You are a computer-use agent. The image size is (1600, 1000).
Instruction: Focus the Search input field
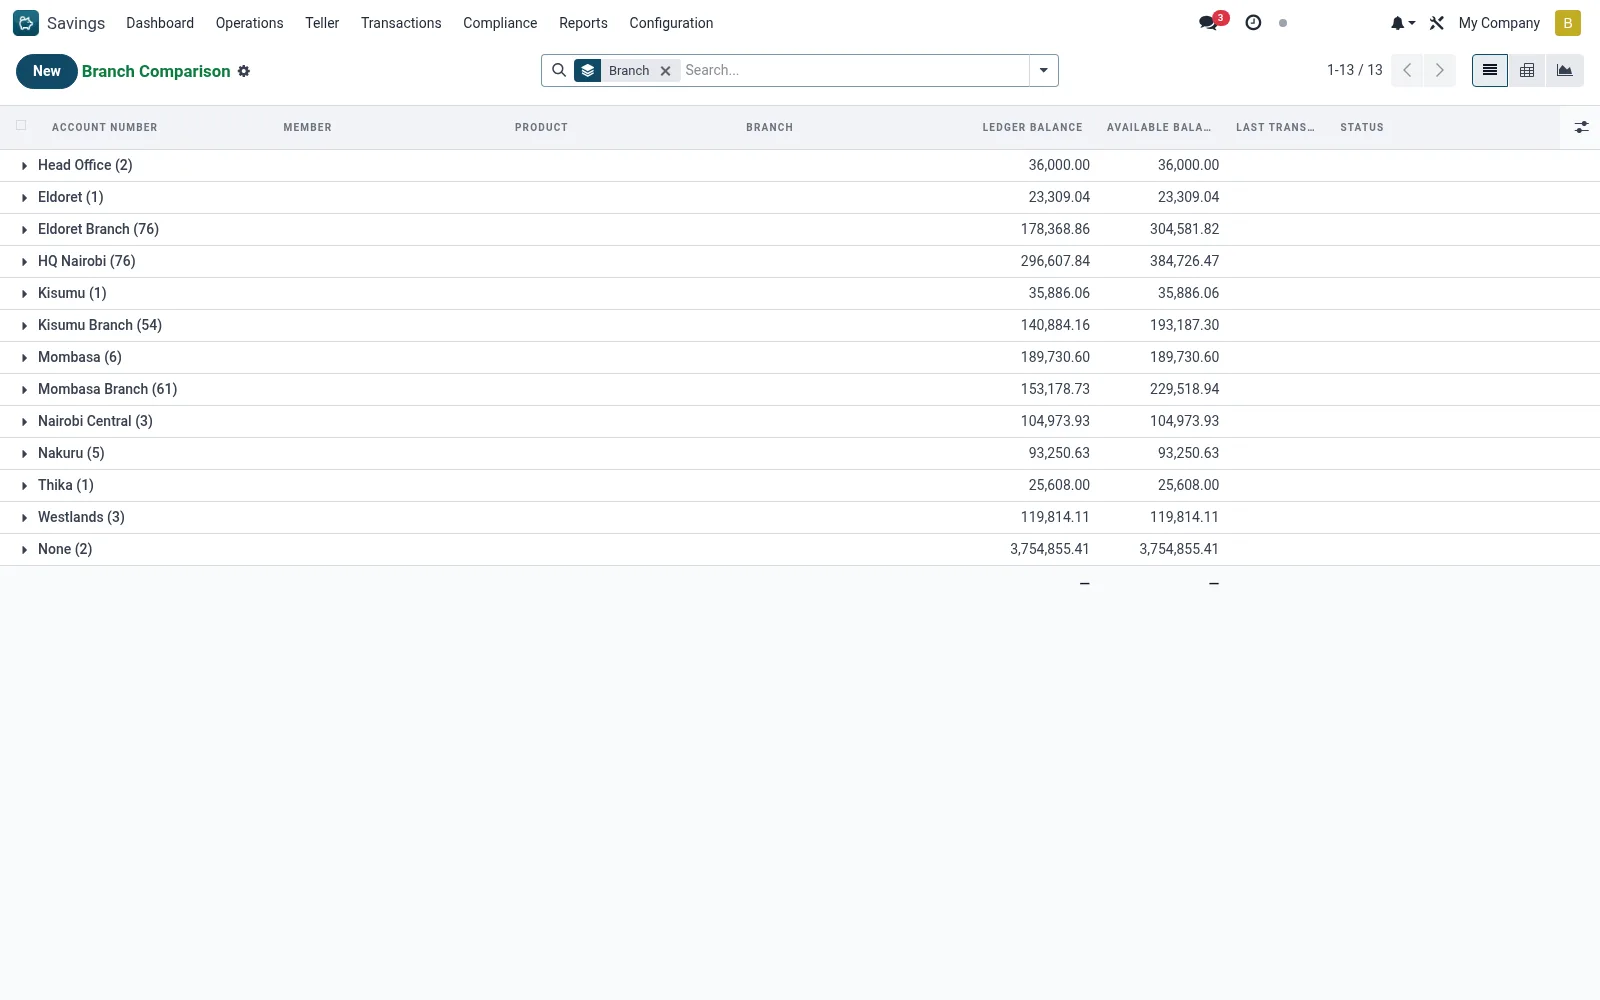[x=854, y=70]
